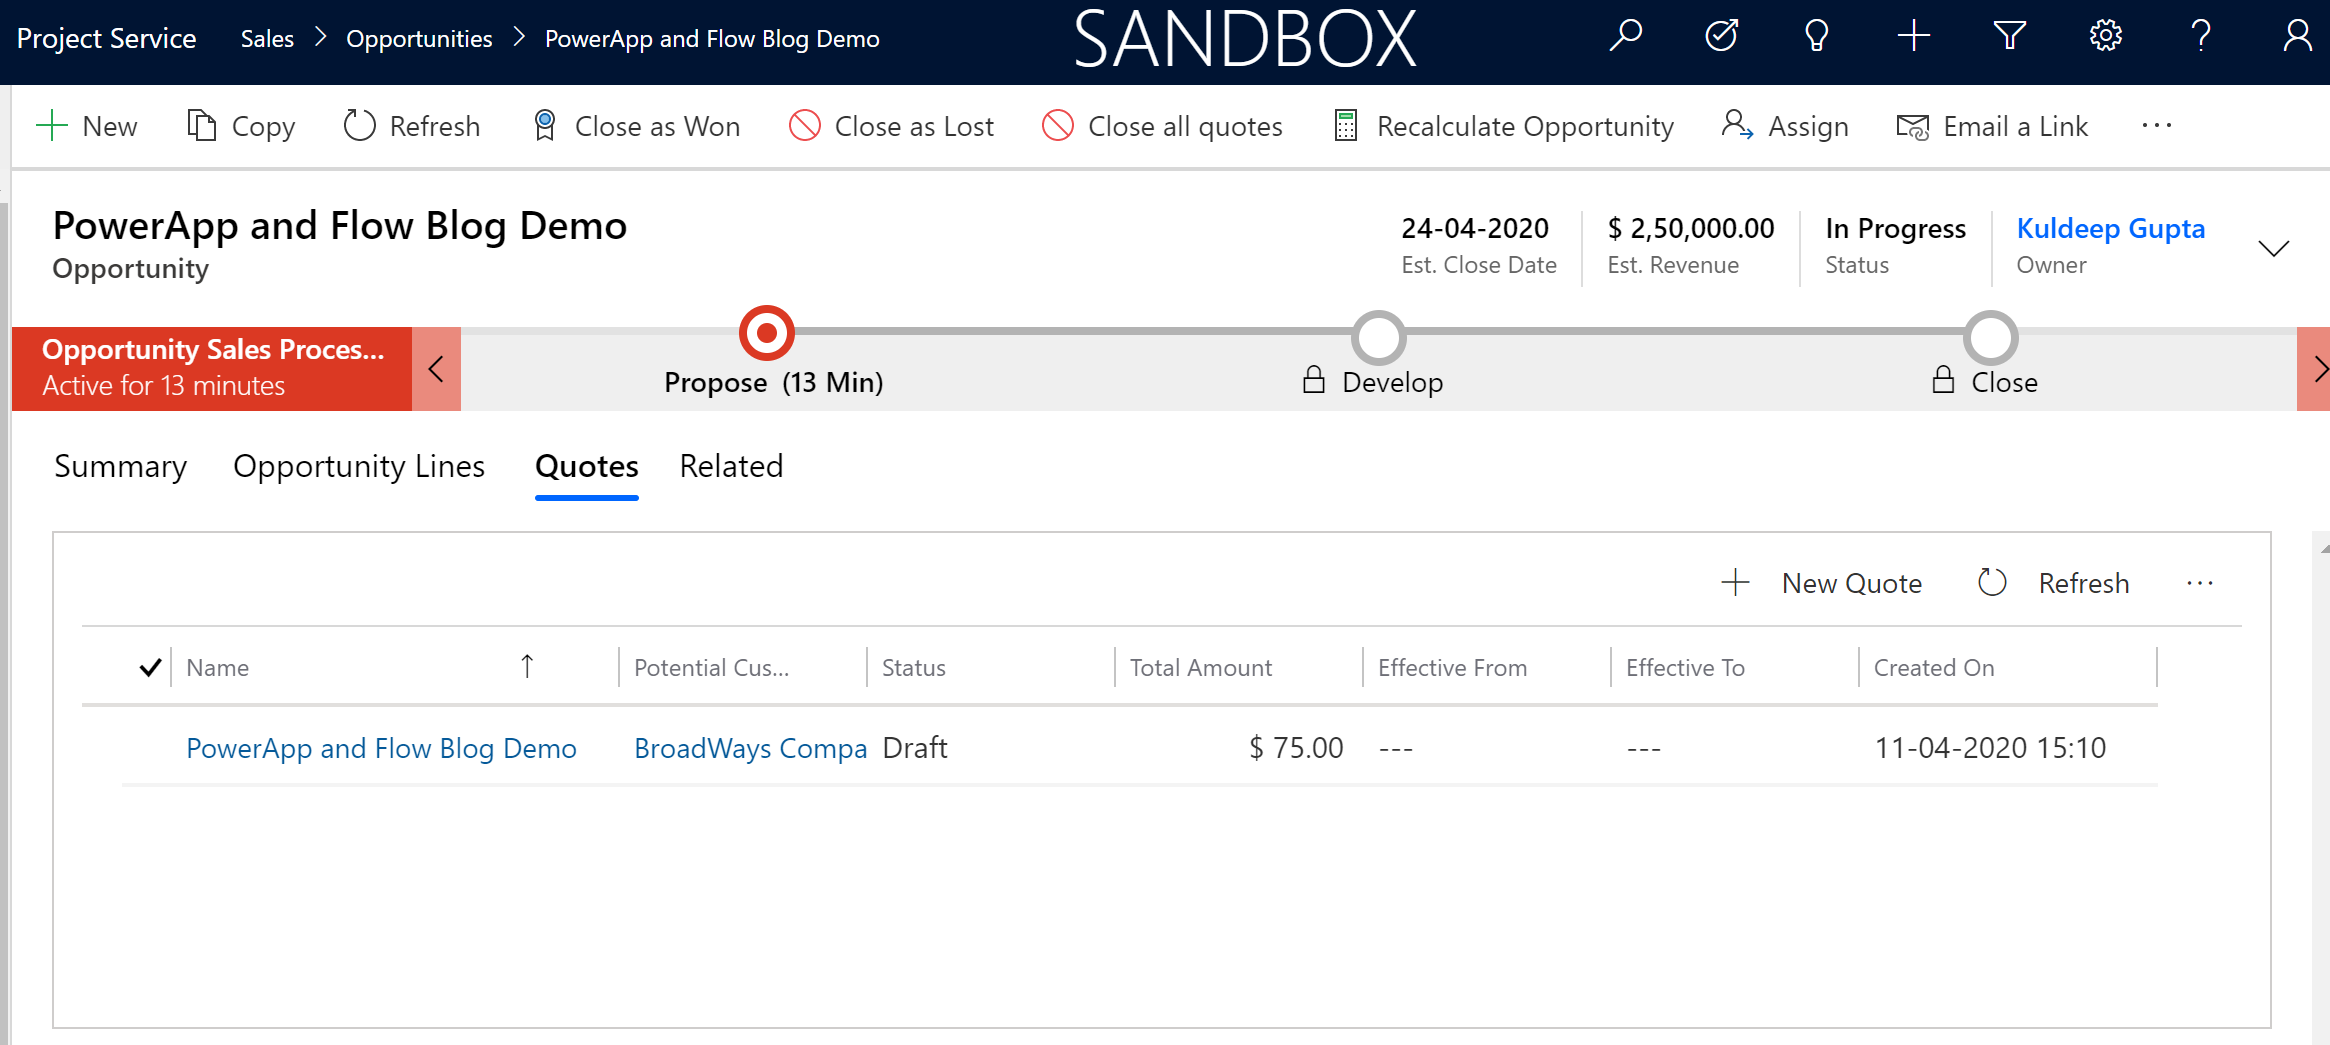The height and width of the screenshot is (1045, 2330).
Task: Switch to the Opportunity Lines tab
Action: click(x=359, y=466)
